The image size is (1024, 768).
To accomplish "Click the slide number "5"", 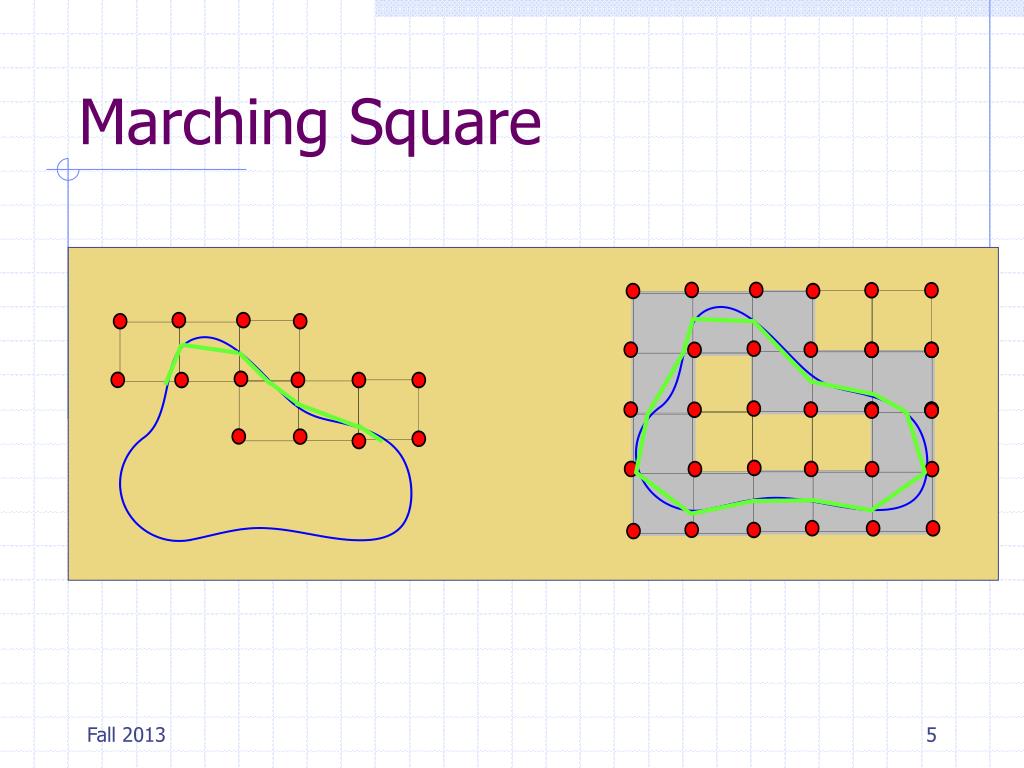I will click(x=931, y=735).
